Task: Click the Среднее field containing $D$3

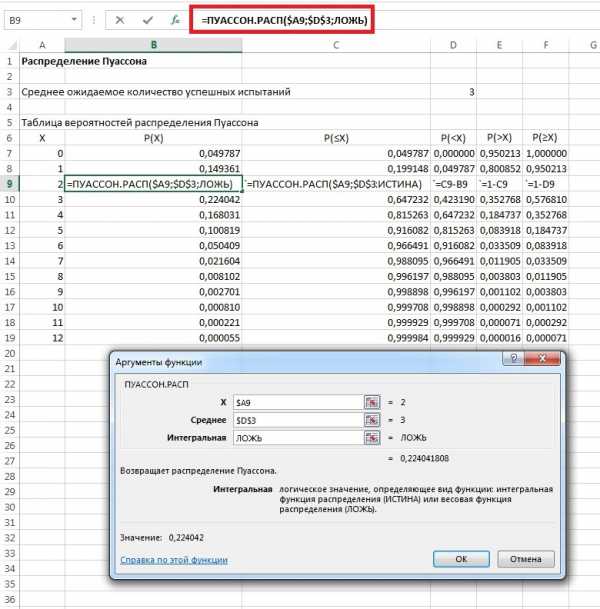Action: [x=295, y=420]
